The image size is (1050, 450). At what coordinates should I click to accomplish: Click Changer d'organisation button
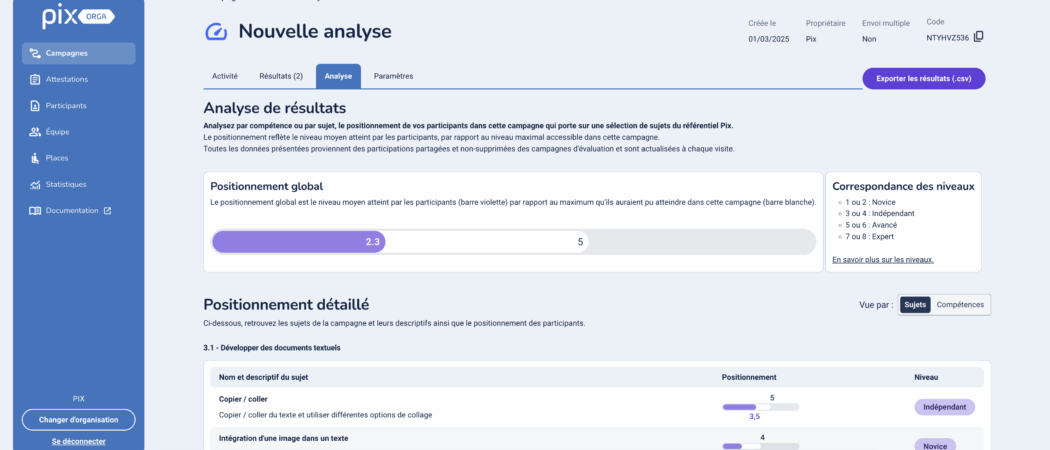(x=78, y=420)
